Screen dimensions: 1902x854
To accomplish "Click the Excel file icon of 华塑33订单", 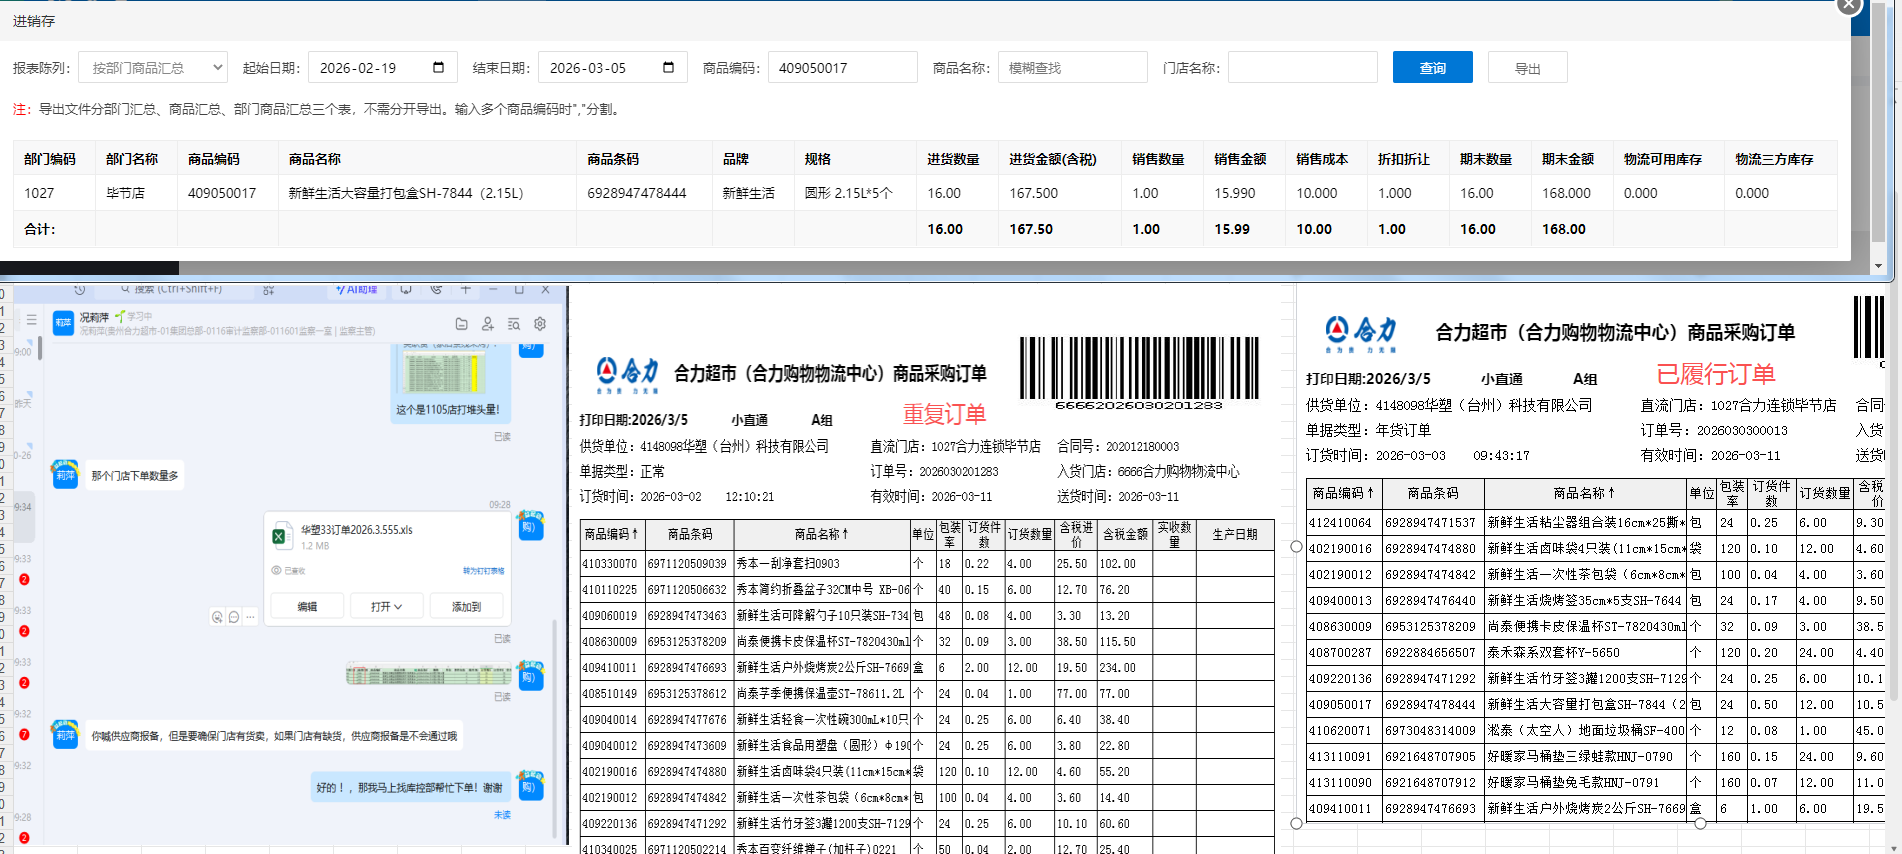I will point(279,536).
